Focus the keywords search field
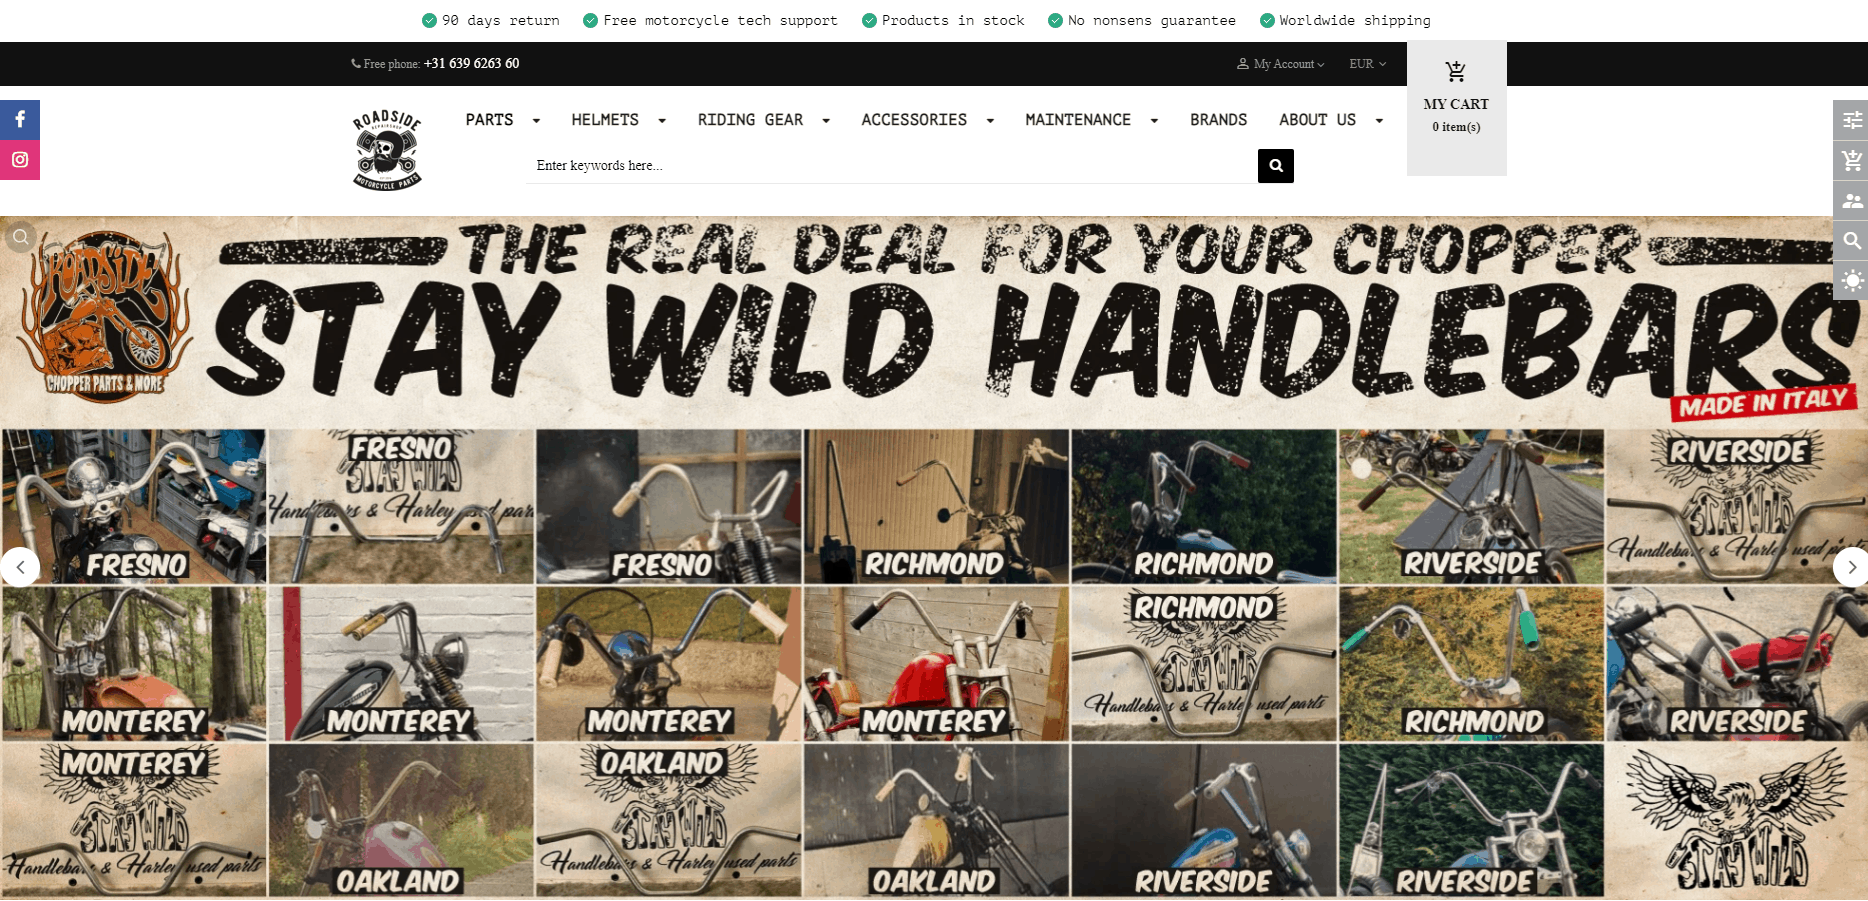The image size is (1868, 901). (891, 166)
